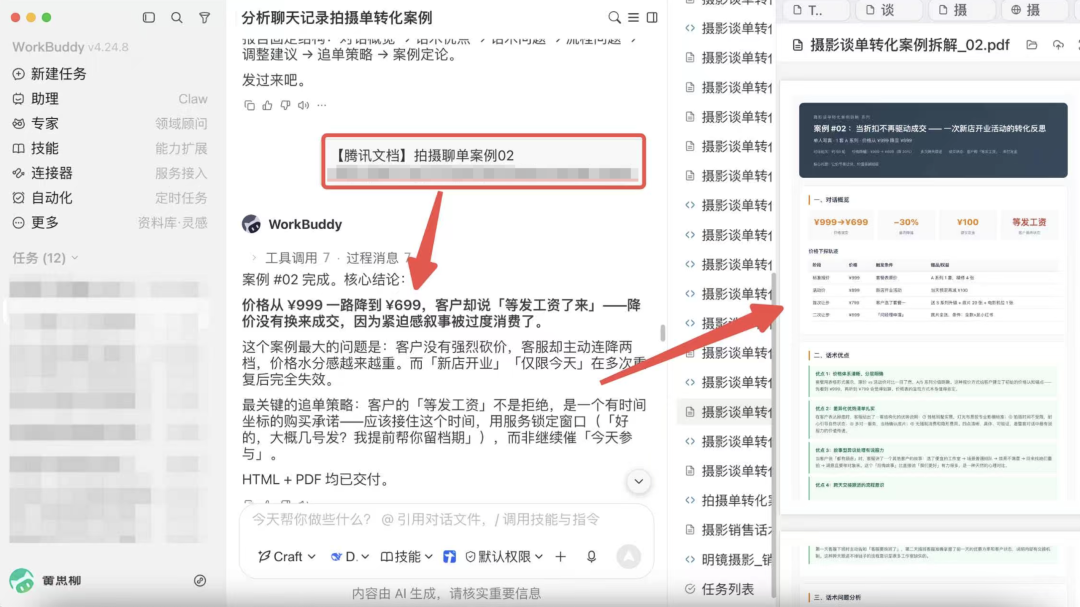The image size is (1080, 607).
Task: Open the 摄影销售话 file in list
Action: click(x=727, y=530)
